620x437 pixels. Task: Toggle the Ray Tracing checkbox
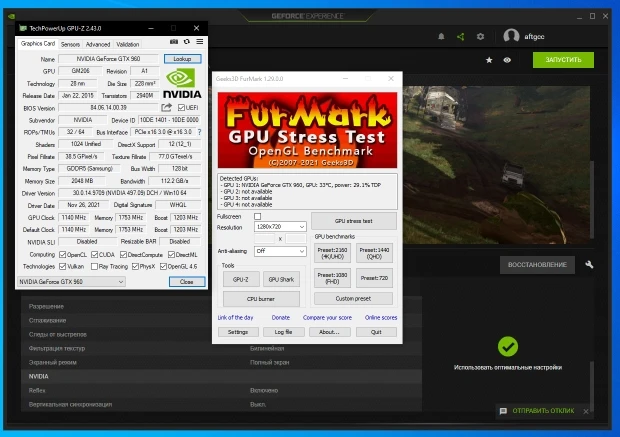[x=94, y=267]
